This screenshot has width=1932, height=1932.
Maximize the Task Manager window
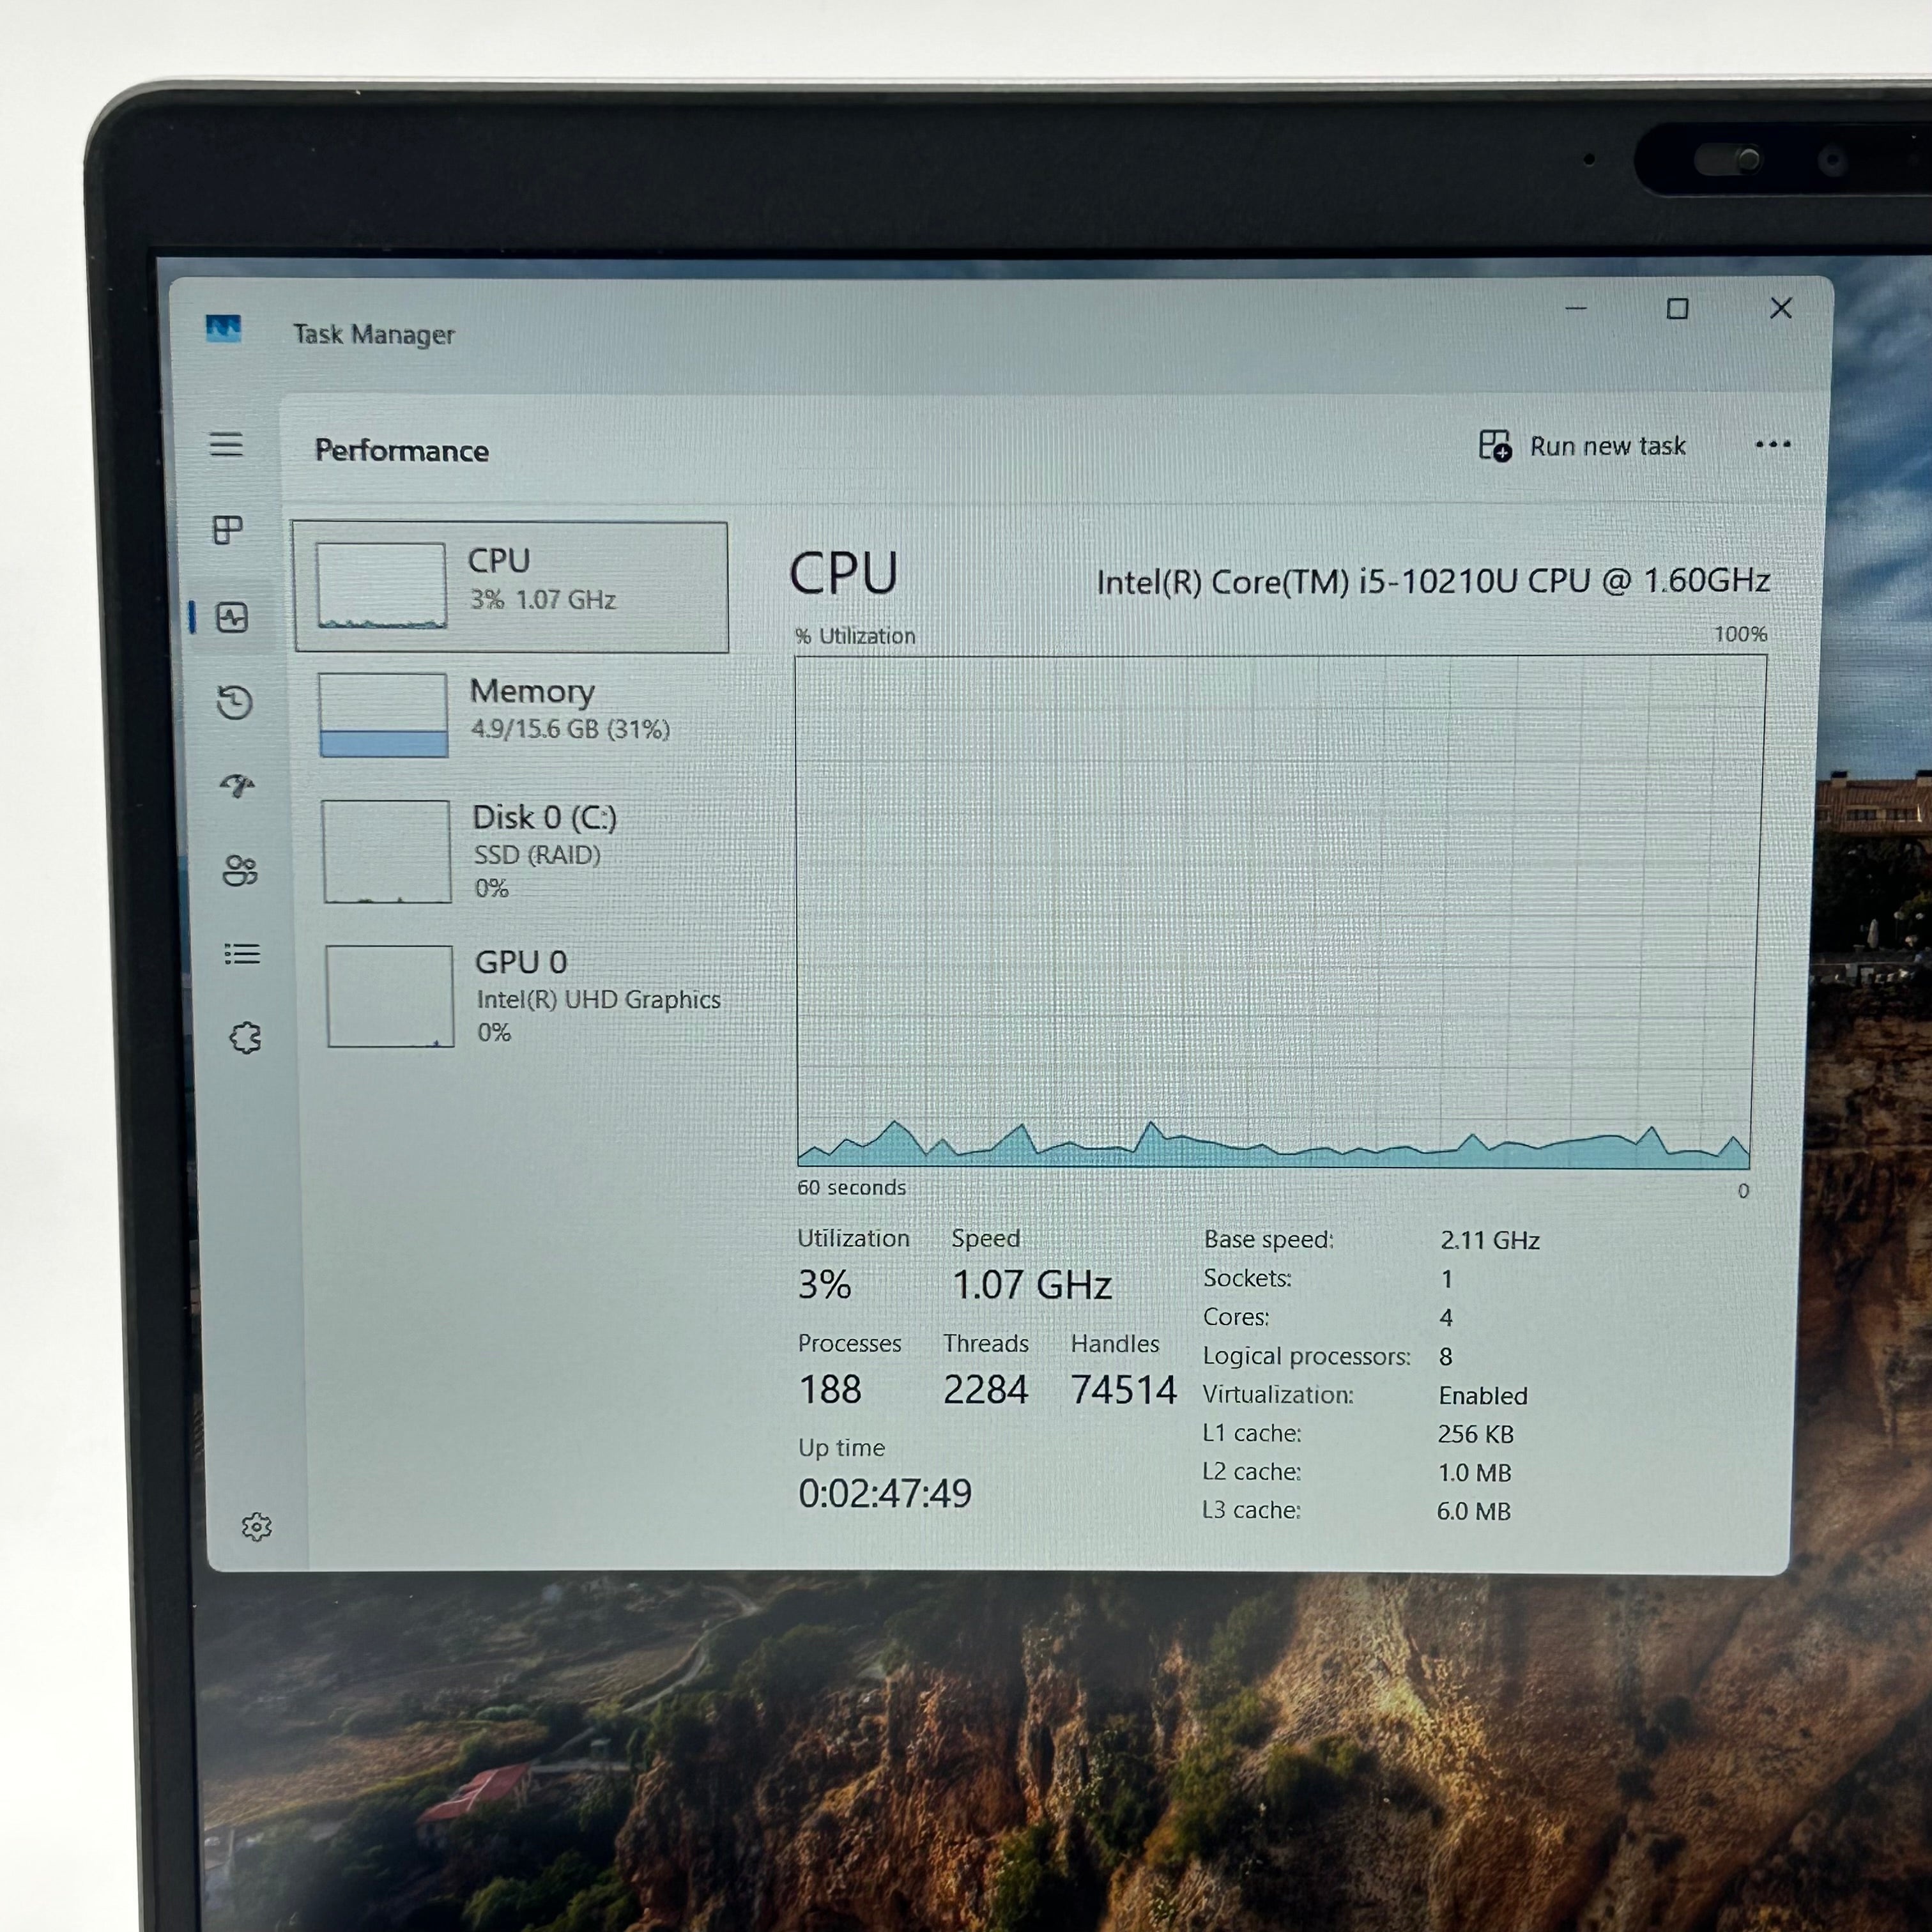[x=1677, y=308]
